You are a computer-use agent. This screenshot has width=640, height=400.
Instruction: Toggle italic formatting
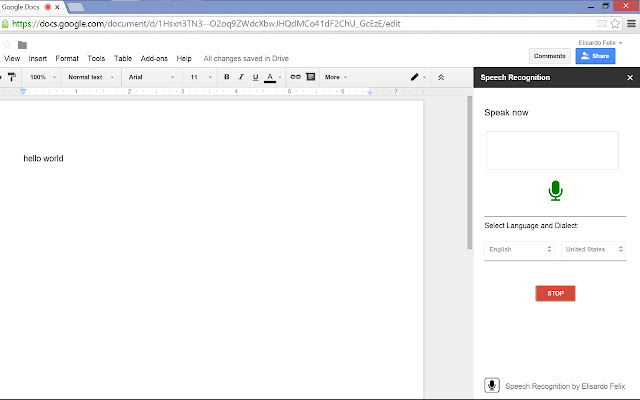pyautogui.click(x=241, y=77)
